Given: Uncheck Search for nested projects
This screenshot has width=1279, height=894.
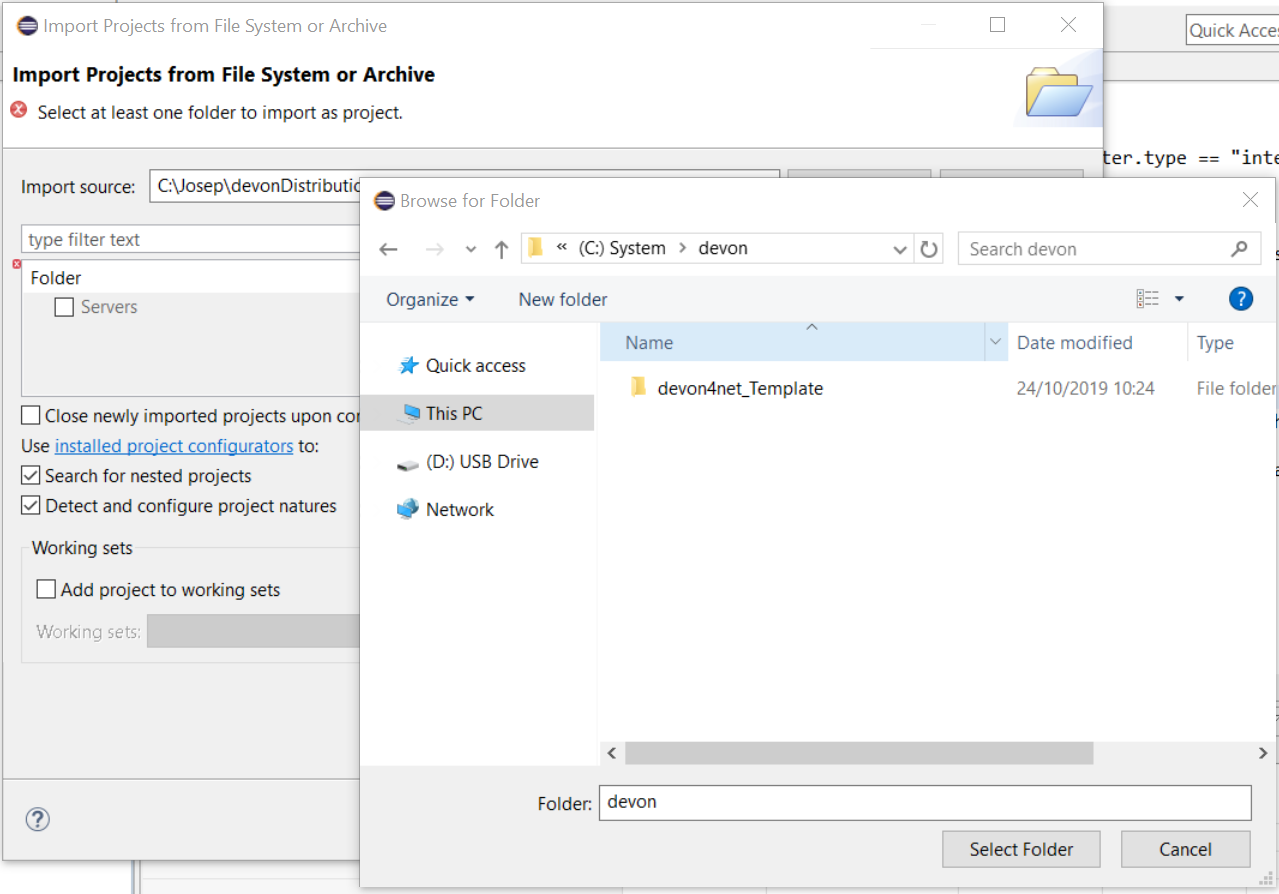Looking at the screenshot, I should (32, 476).
